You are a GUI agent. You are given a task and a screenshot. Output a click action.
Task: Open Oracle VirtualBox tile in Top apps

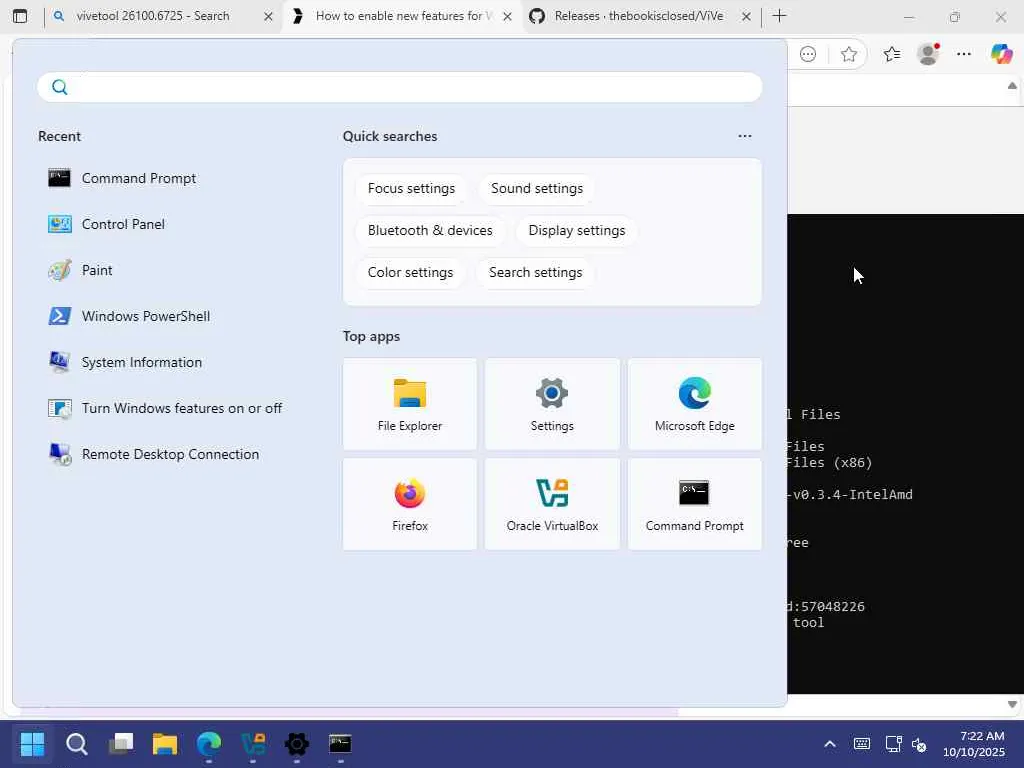(x=552, y=504)
